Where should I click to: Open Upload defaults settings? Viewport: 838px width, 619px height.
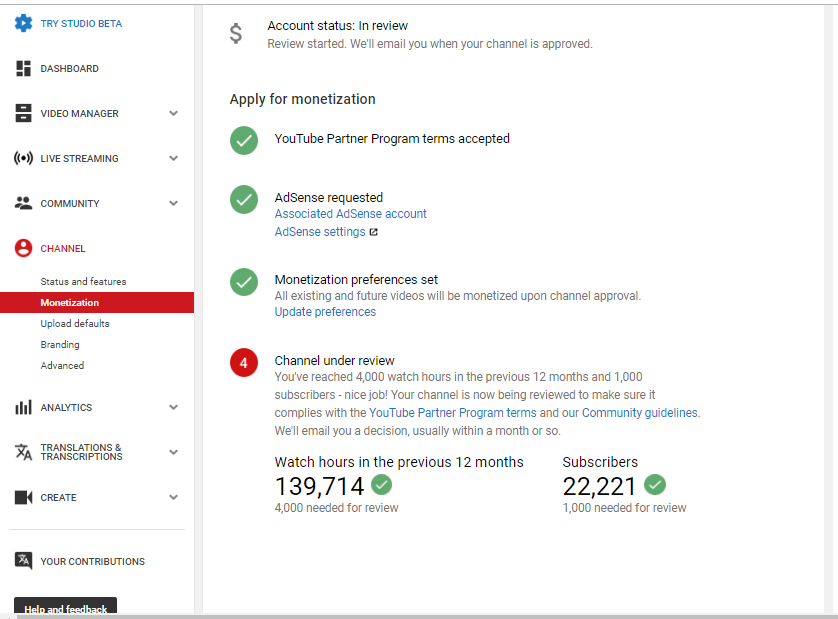75,323
